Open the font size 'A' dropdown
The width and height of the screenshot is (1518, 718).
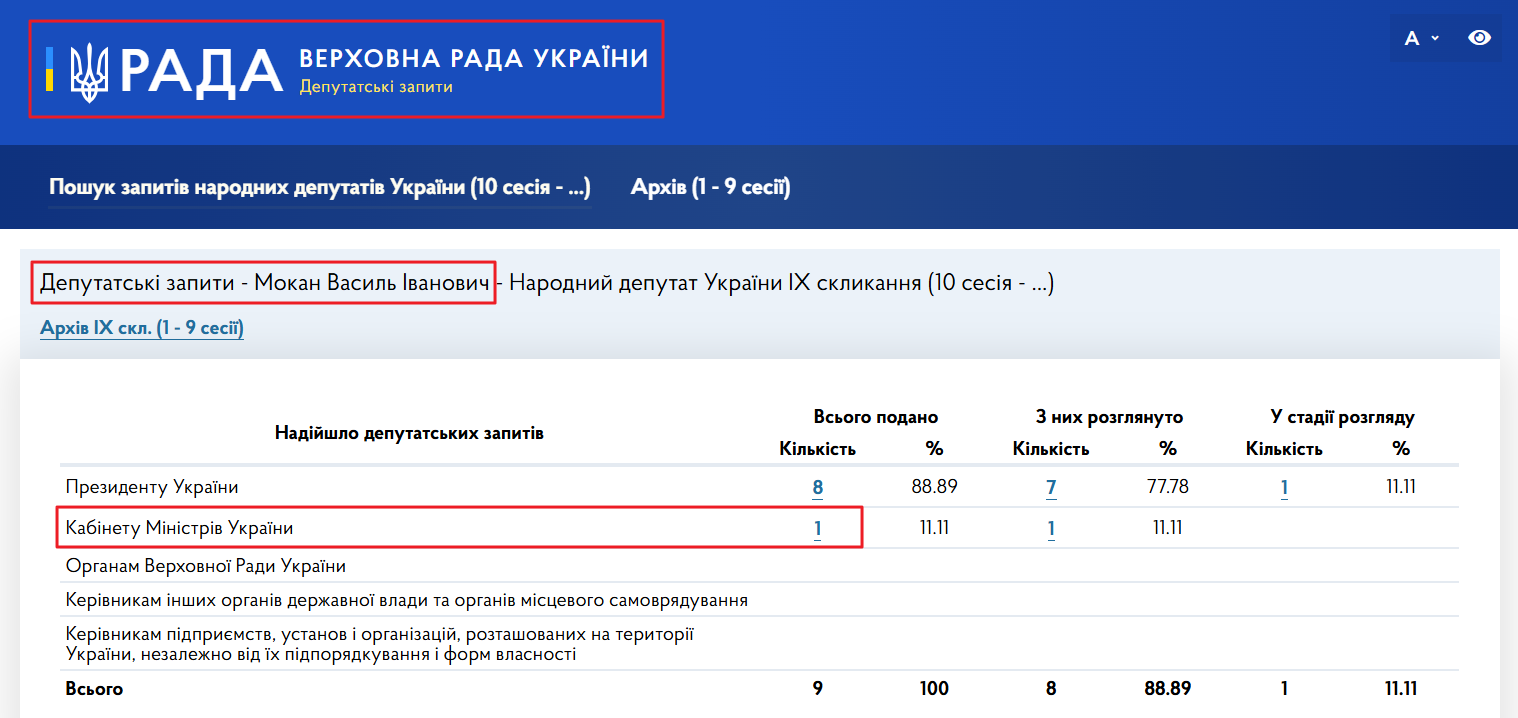click(x=1421, y=38)
